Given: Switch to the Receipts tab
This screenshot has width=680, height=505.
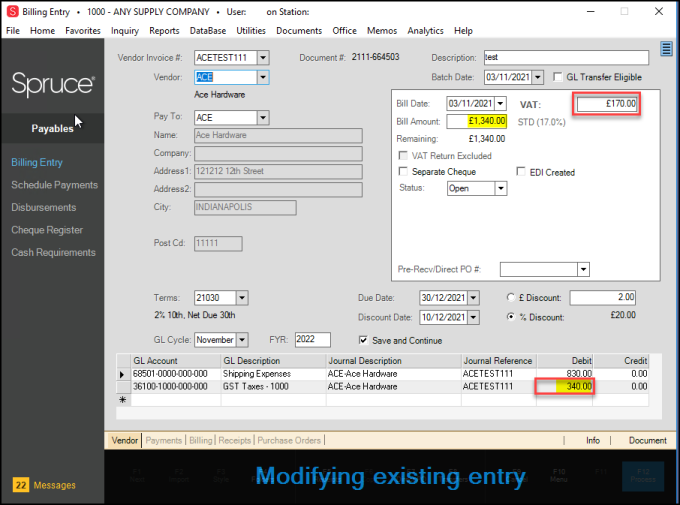Looking at the screenshot, I should point(235,440).
